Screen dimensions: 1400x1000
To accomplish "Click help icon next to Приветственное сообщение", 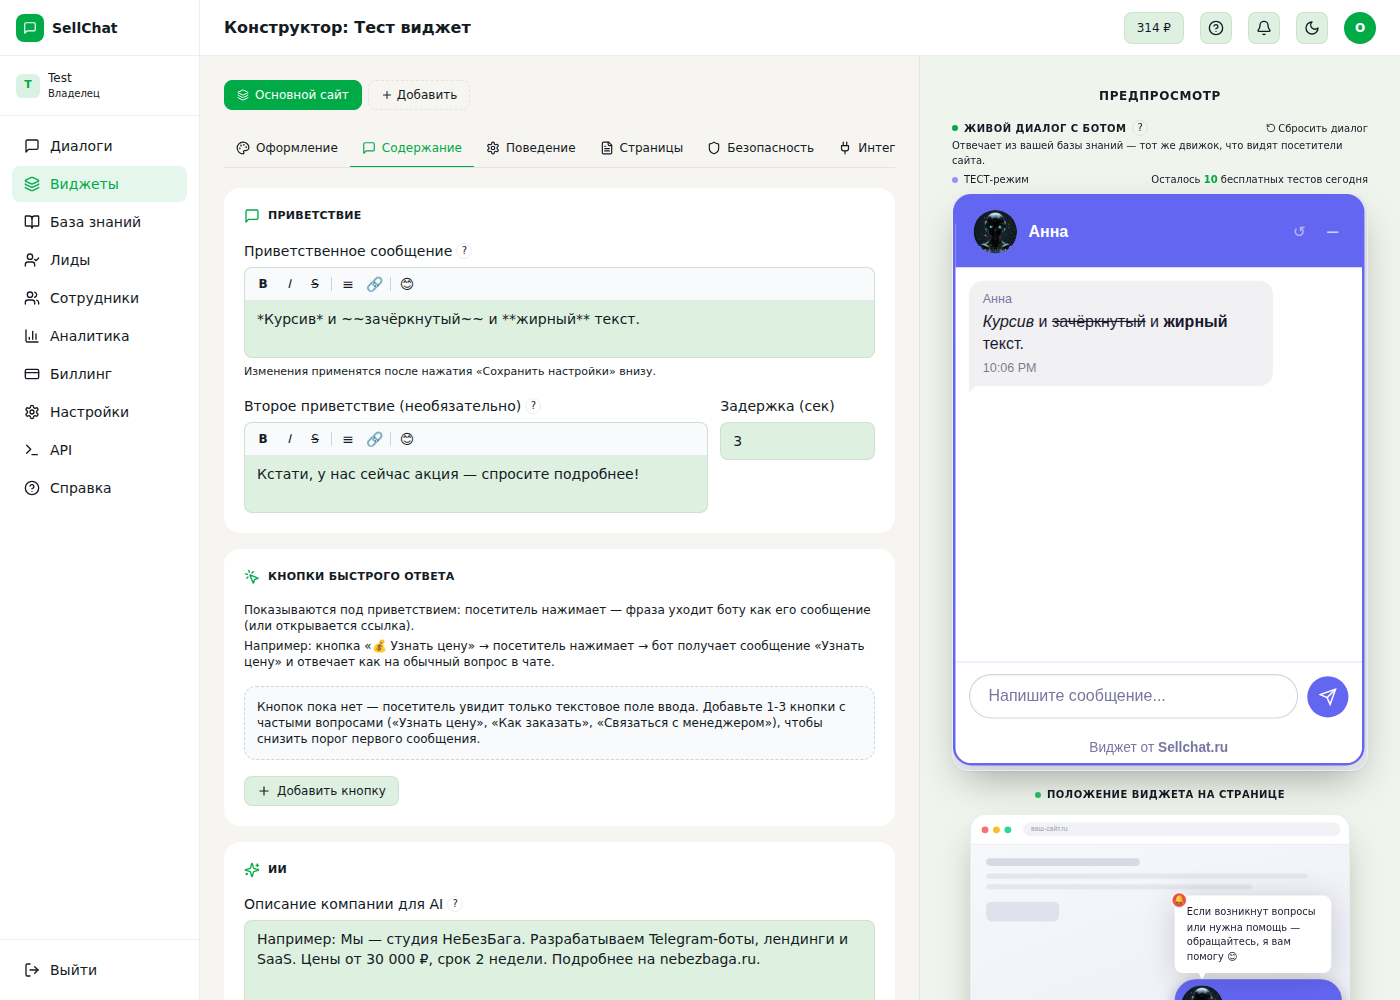I will (x=464, y=251).
